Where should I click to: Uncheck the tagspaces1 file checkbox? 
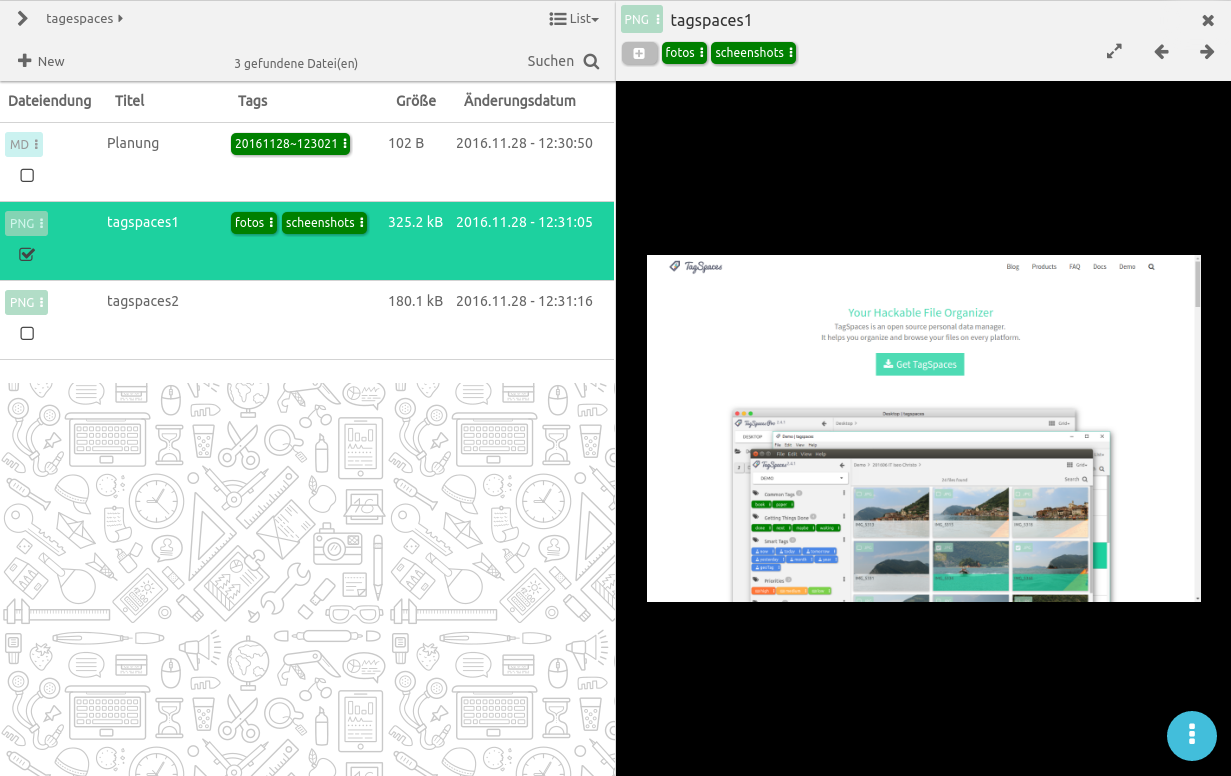[27, 255]
